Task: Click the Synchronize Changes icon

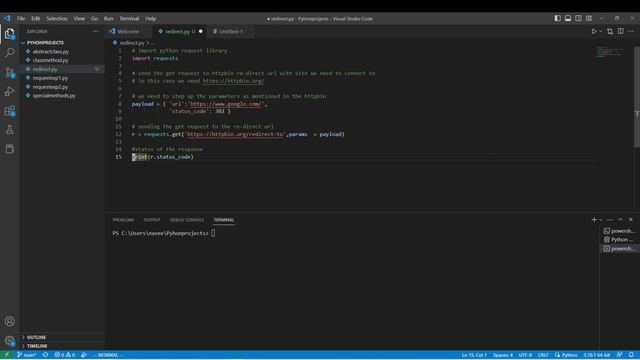Action: point(45,355)
